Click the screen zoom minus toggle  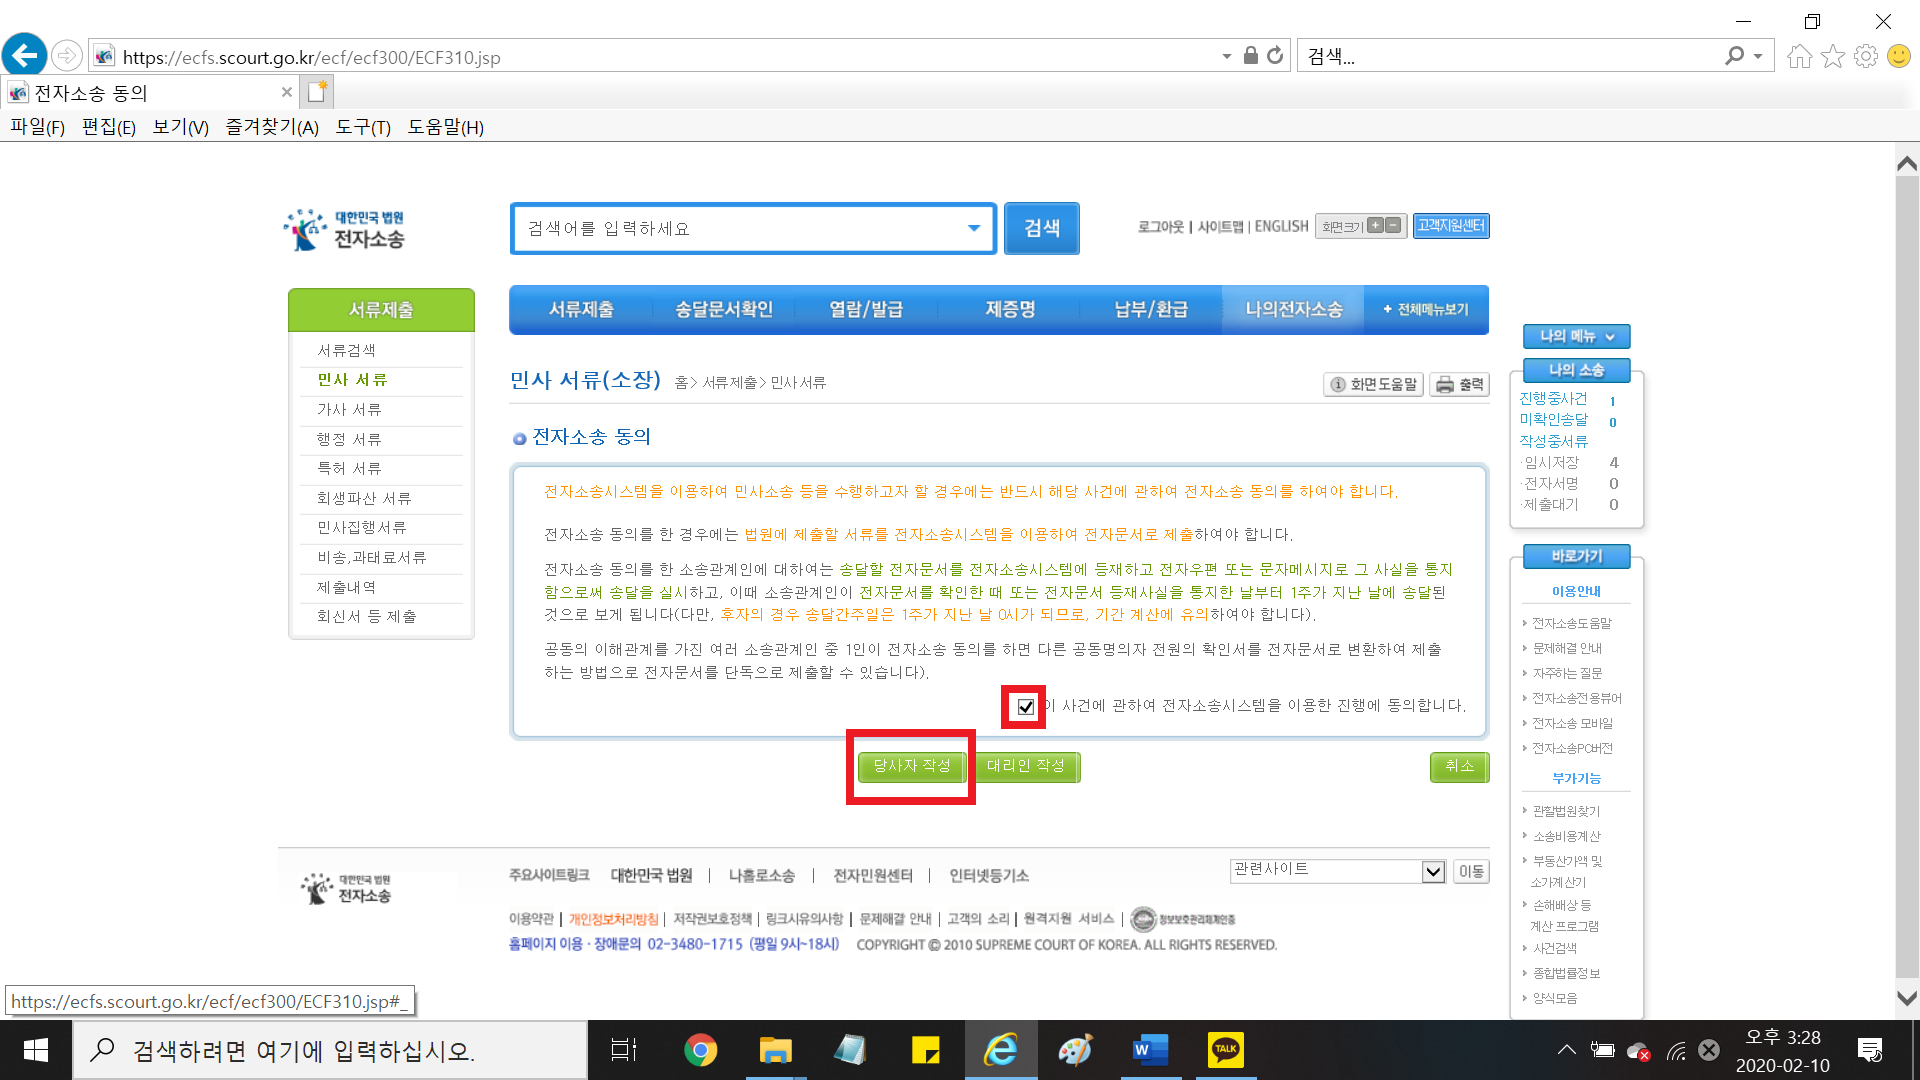(x=1393, y=226)
